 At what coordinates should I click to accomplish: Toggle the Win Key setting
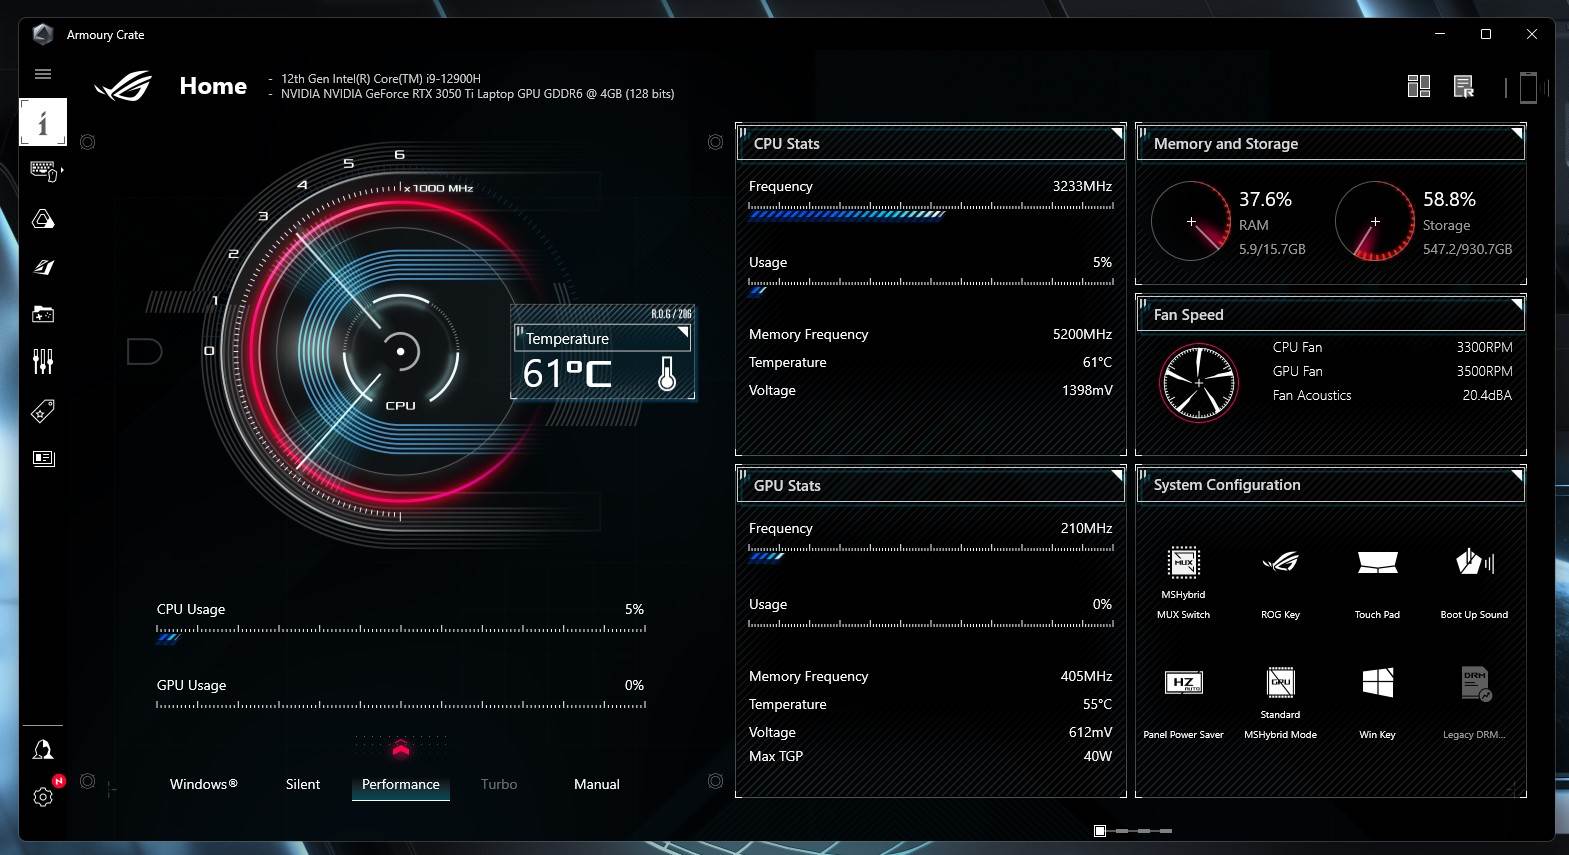1377,683
